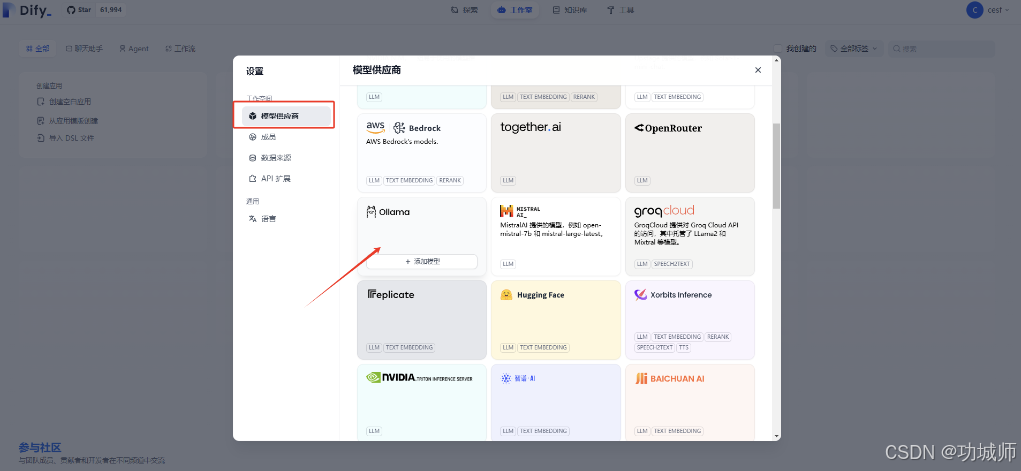Open the 模型供应商 settings section
The height and width of the screenshot is (471, 1021).
287,116
